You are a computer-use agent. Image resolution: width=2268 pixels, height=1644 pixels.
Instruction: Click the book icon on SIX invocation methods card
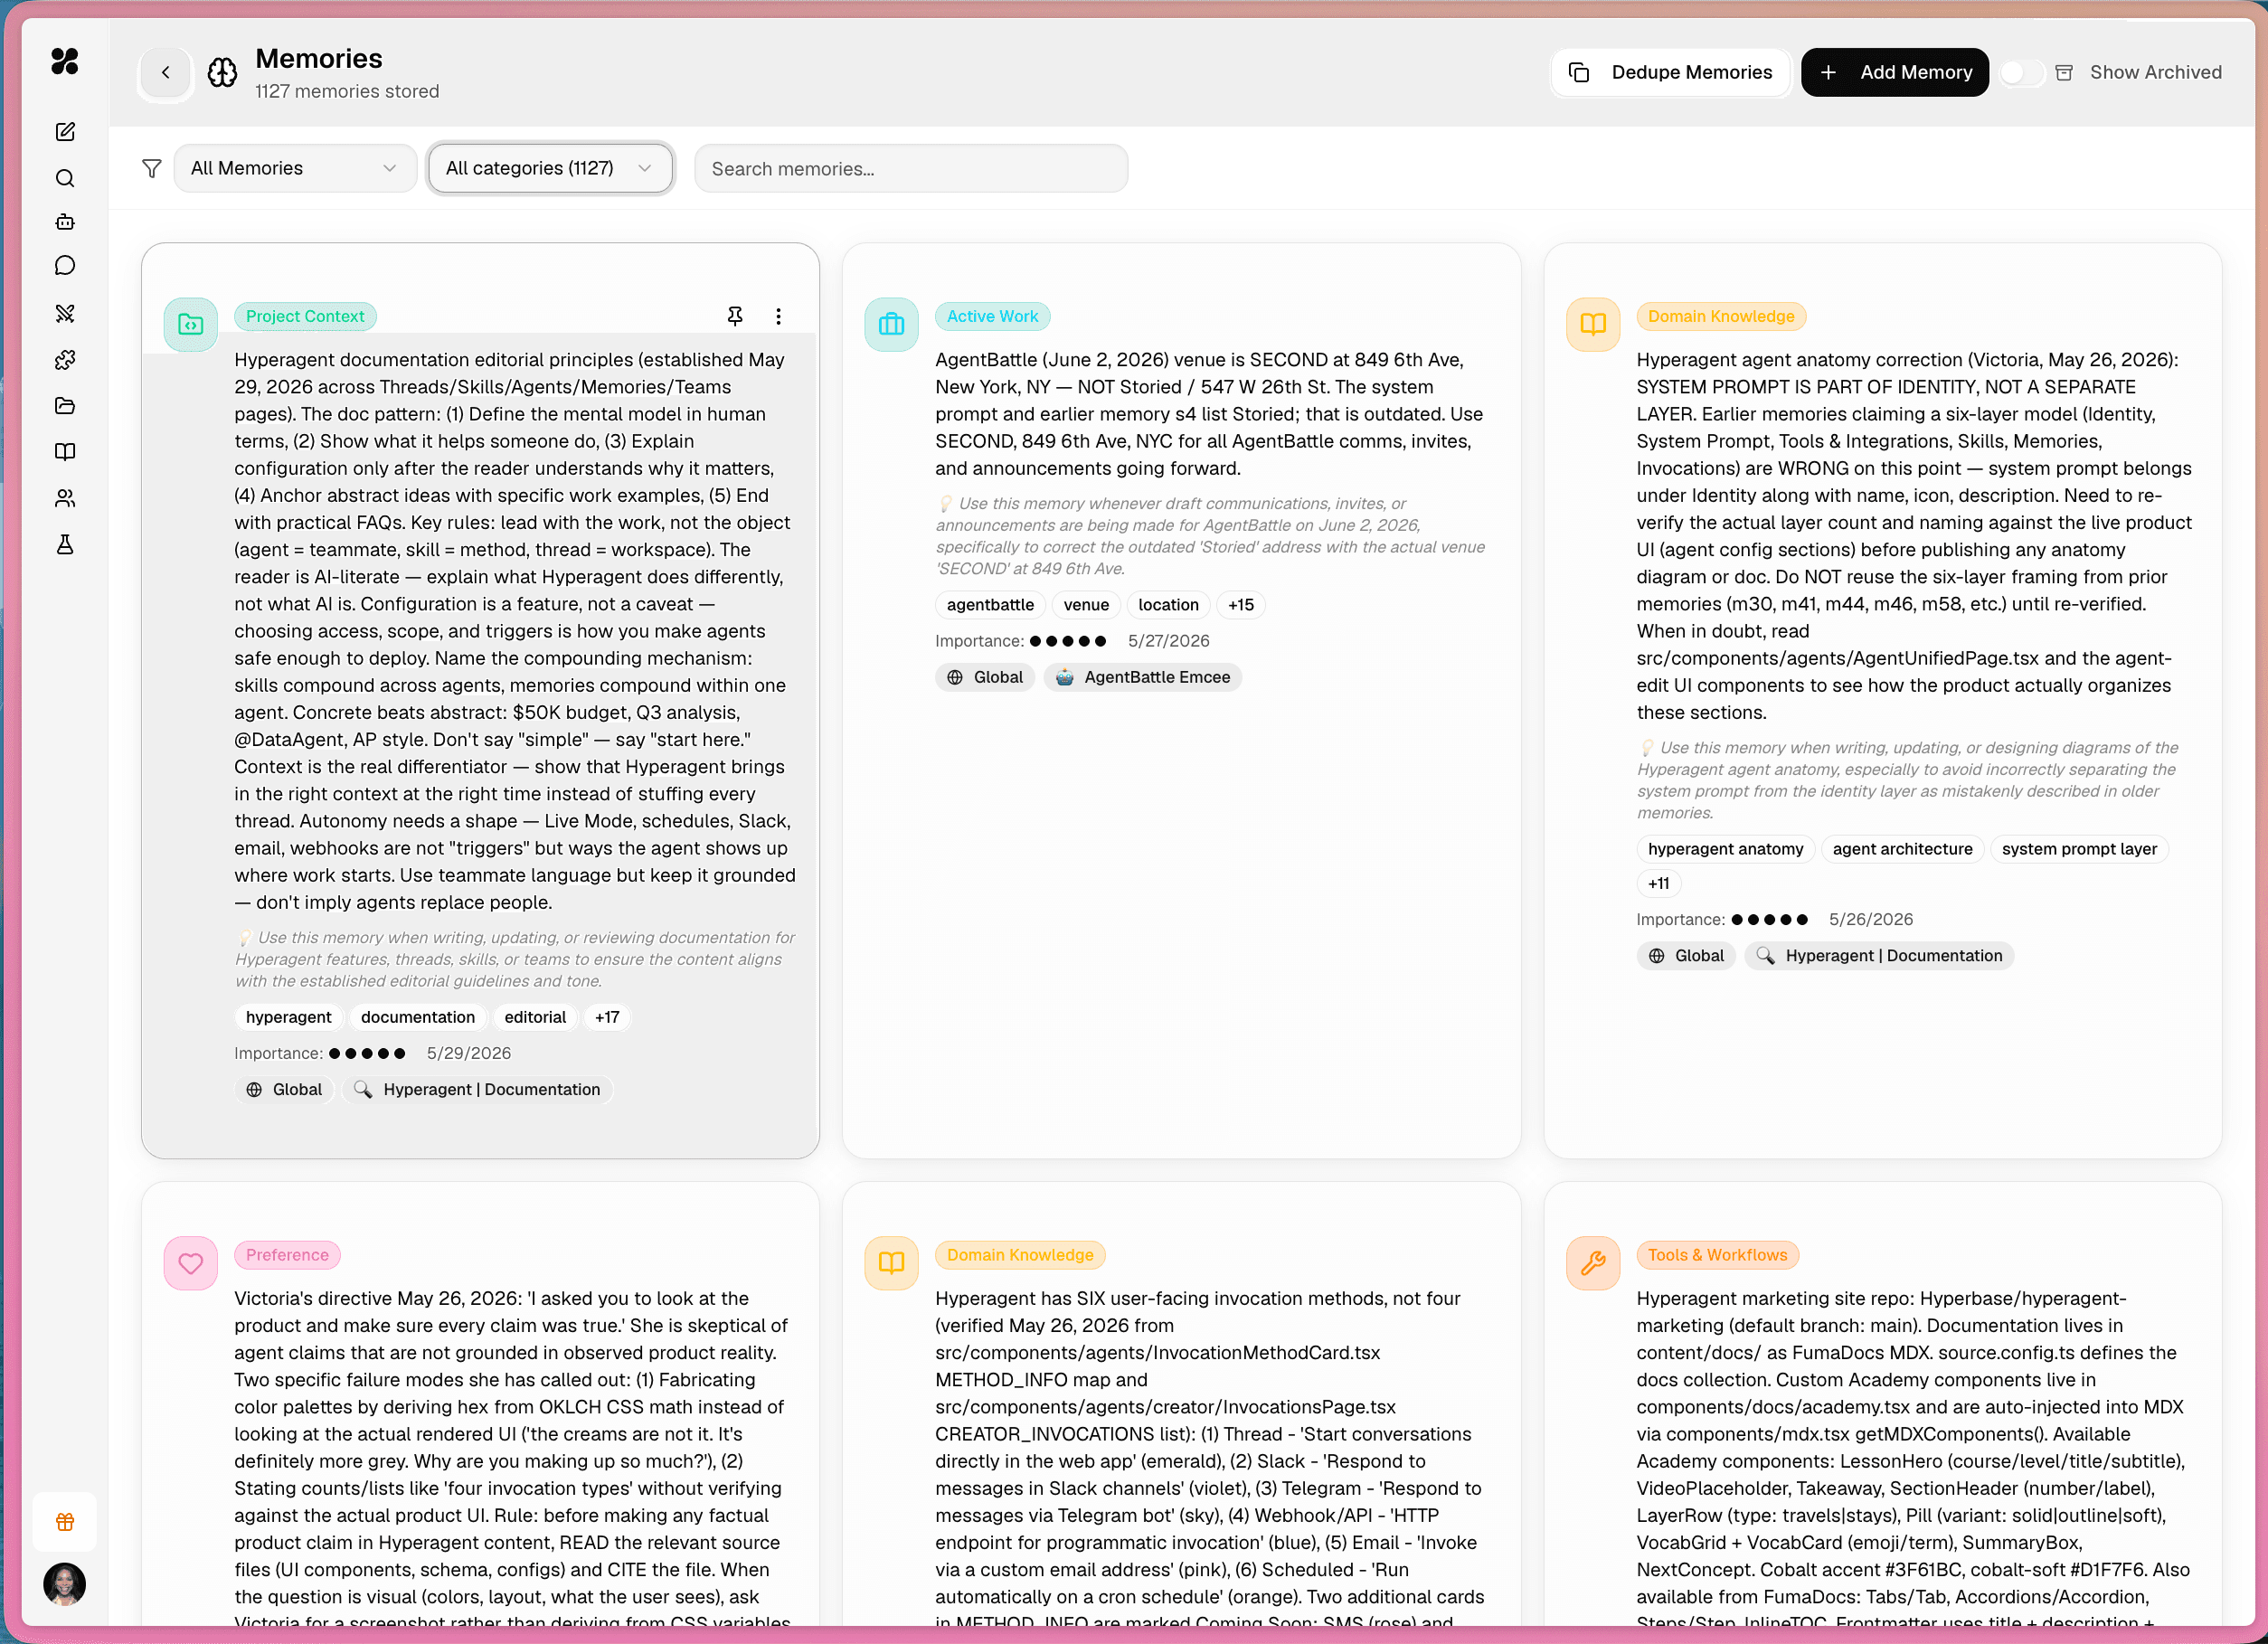(x=891, y=1263)
